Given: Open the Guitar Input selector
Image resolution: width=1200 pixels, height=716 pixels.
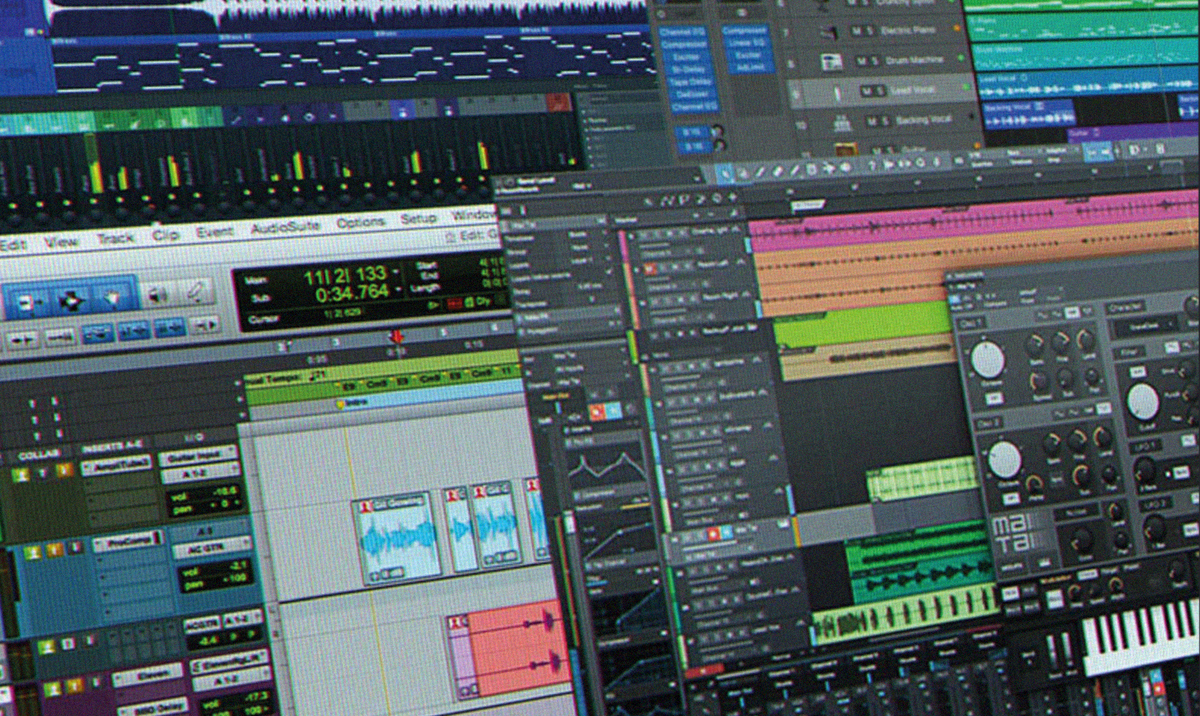Looking at the screenshot, I should click(x=197, y=455).
